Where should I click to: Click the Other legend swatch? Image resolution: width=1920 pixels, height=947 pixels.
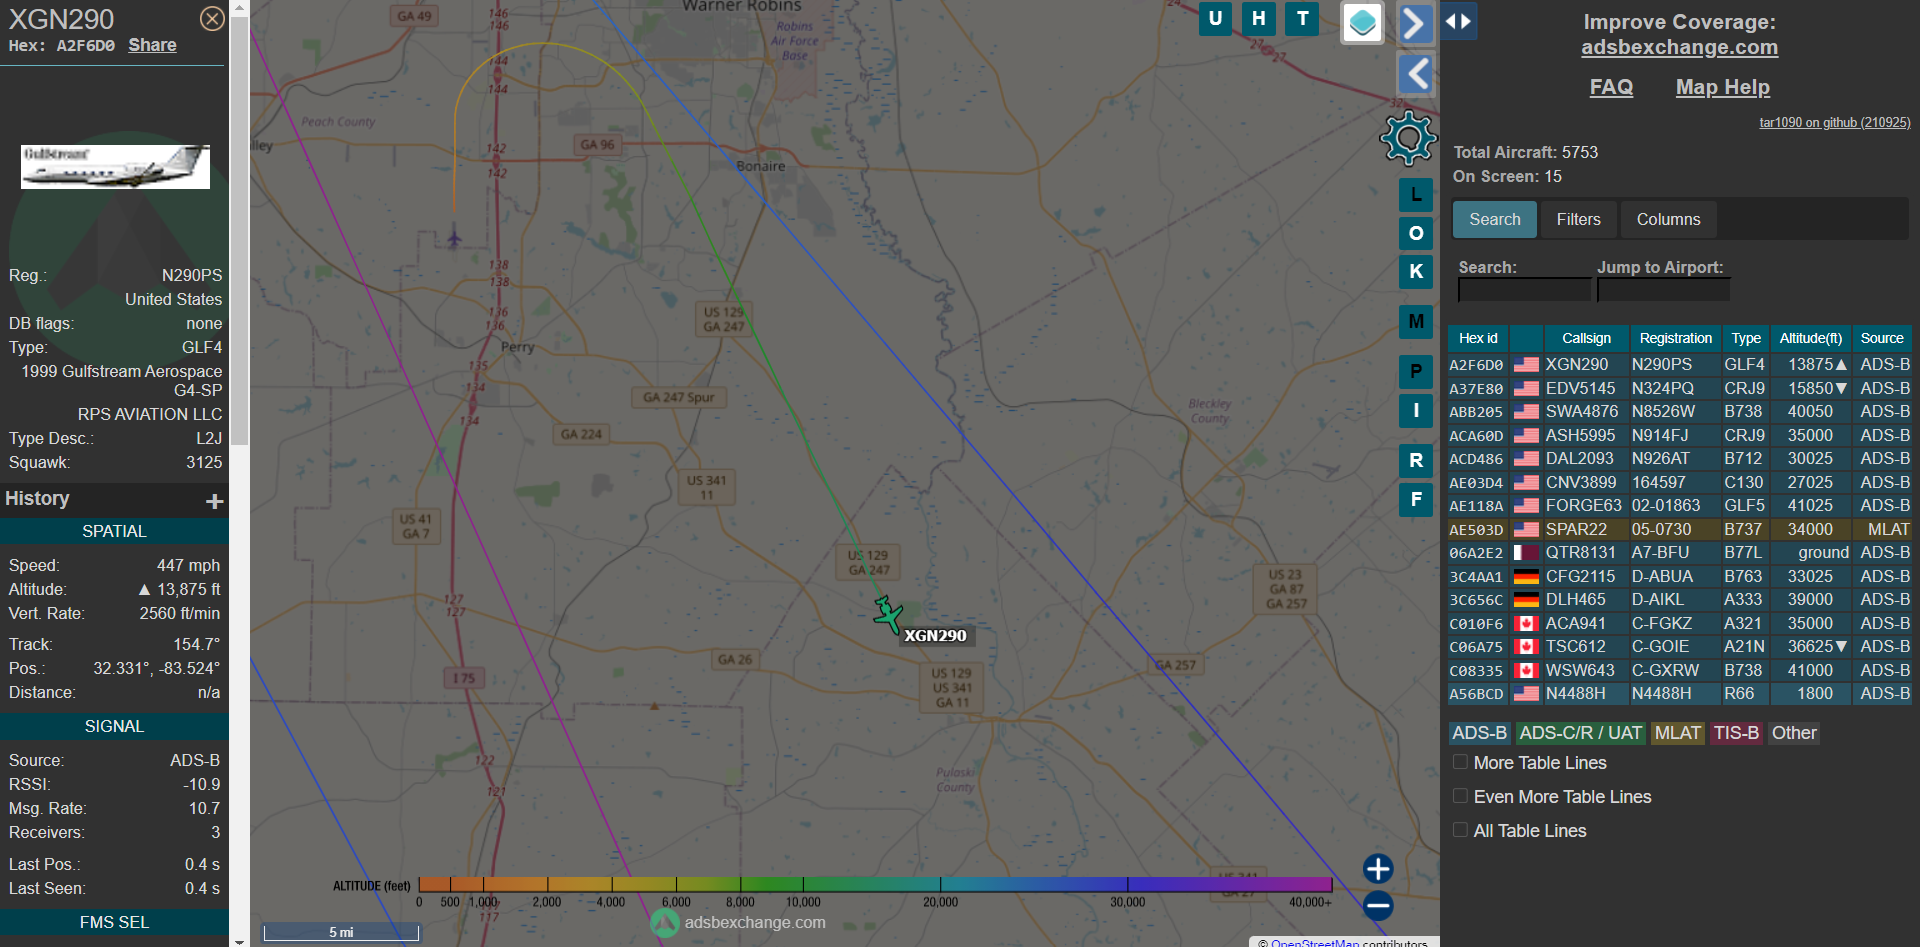click(x=1794, y=733)
